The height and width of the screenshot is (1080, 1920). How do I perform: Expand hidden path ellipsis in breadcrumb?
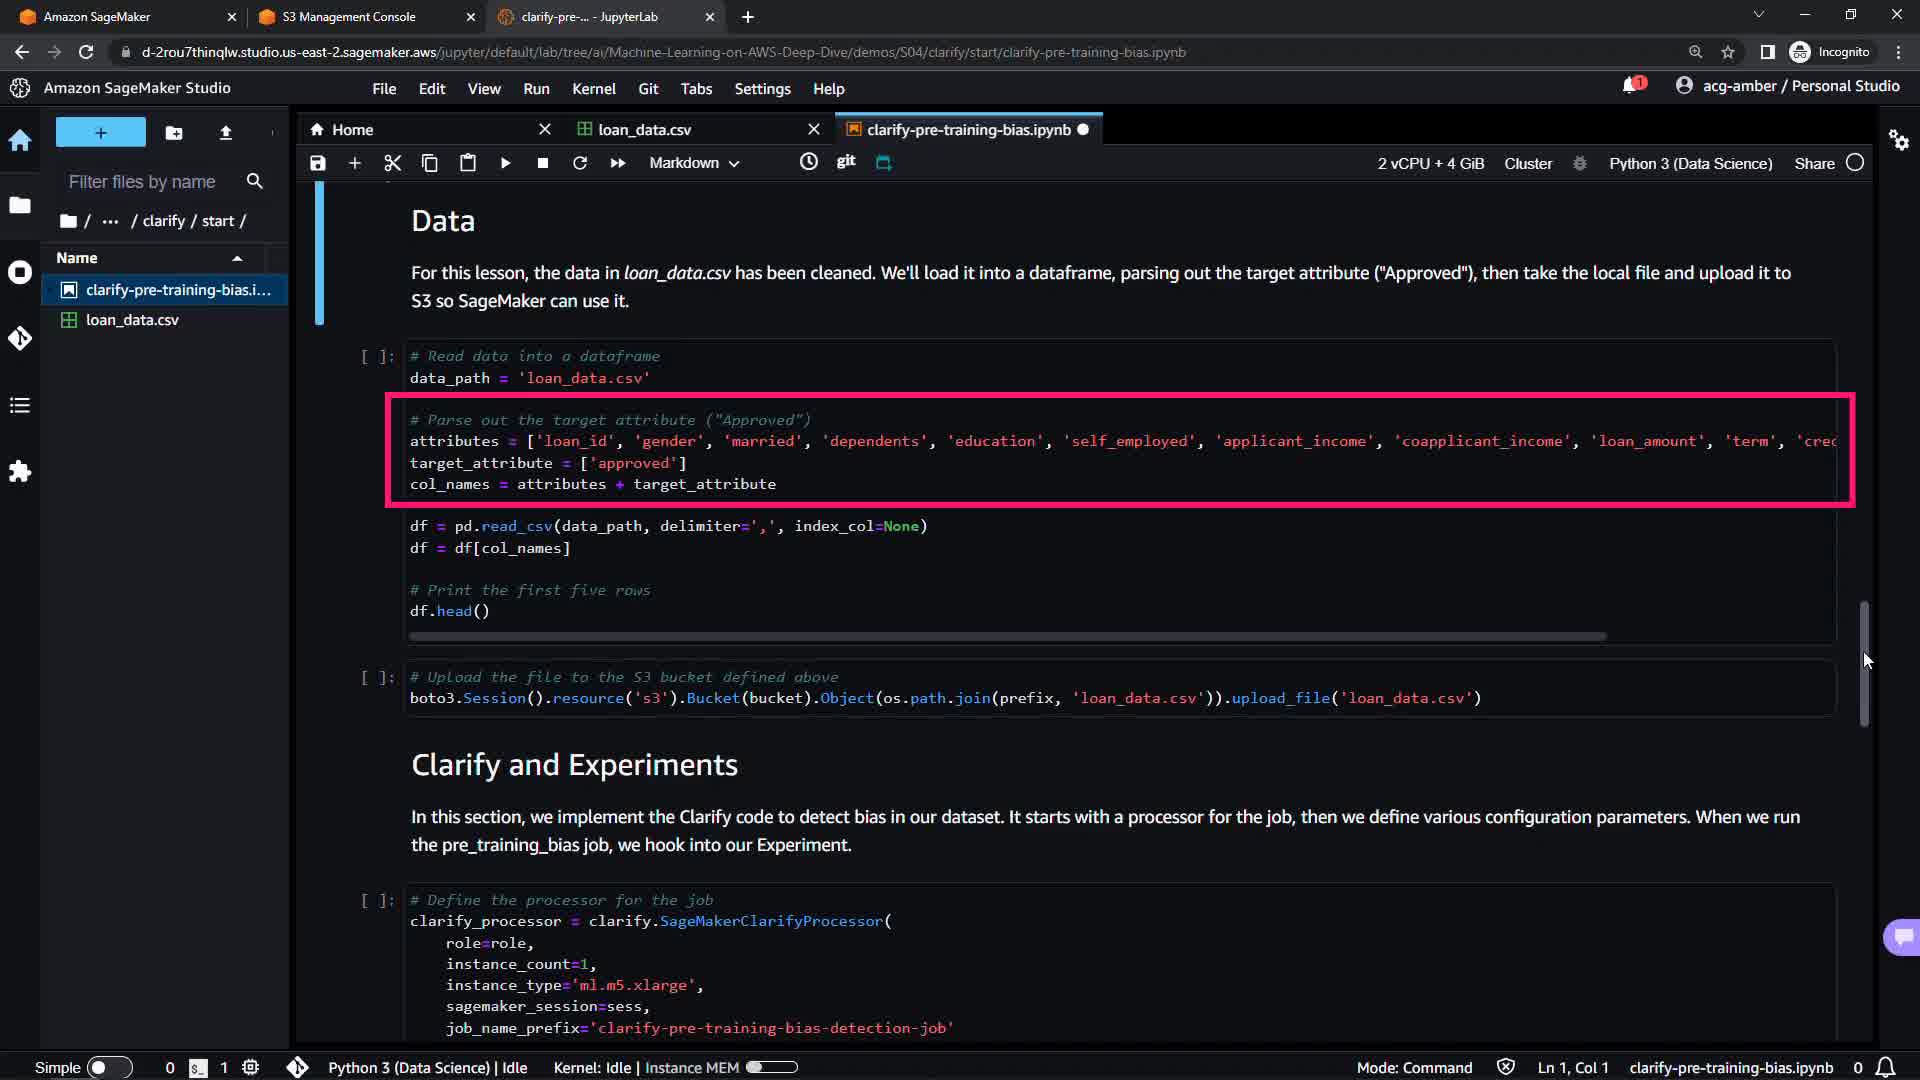point(110,221)
